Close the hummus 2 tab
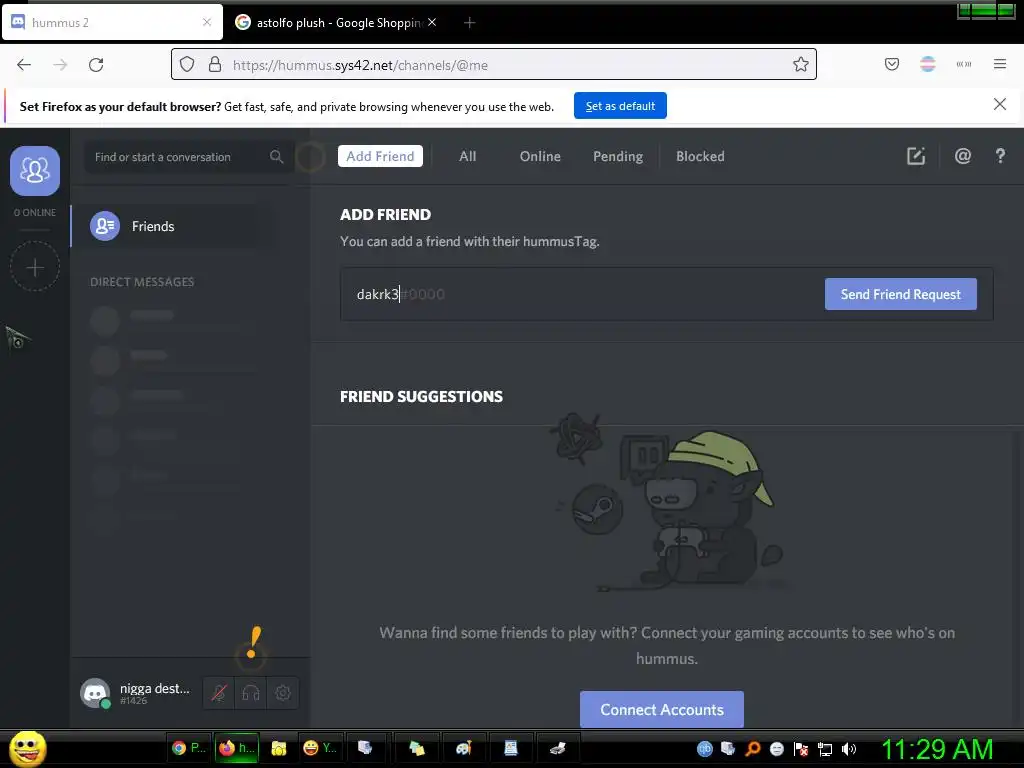The image size is (1024, 768). pyautogui.click(x=207, y=22)
